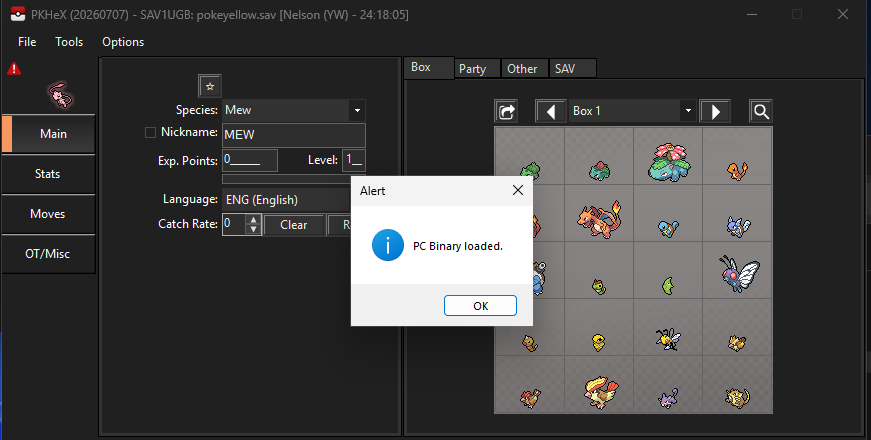
Task: Select the Moves editor tab
Action: click(49, 214)
